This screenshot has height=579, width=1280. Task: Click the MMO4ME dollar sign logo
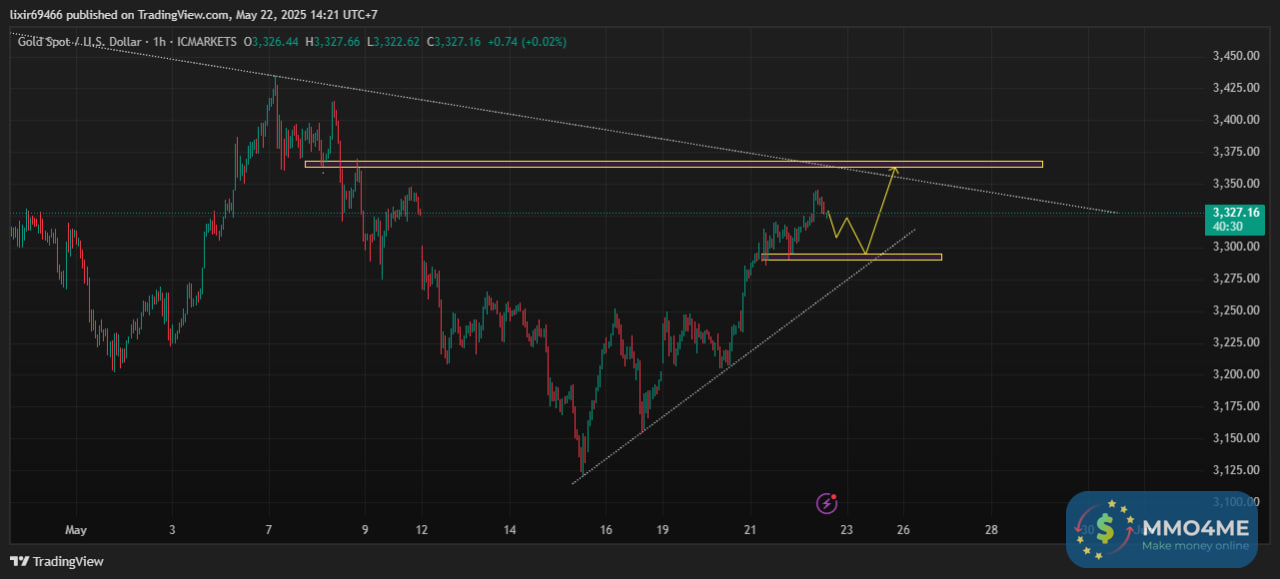[1104, 527]
